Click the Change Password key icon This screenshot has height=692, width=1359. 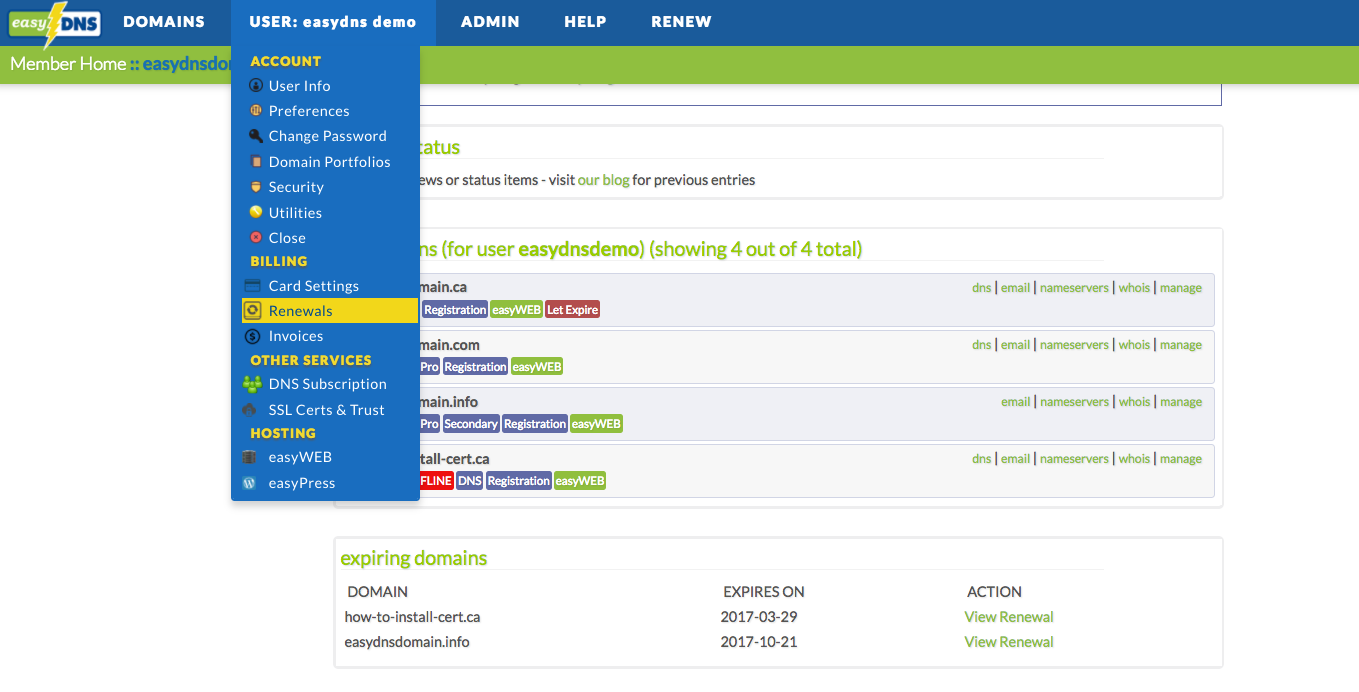click(255, 136)
